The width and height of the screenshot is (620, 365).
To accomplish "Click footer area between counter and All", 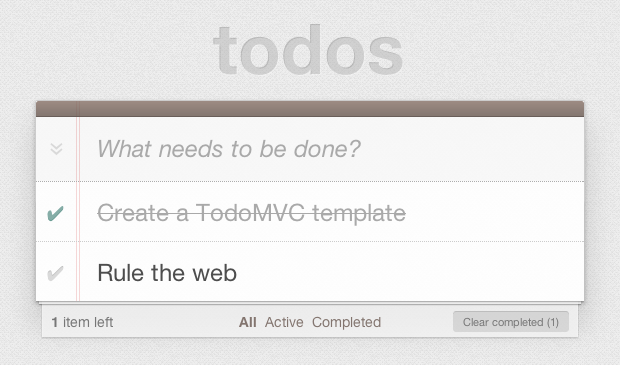I will [176, 322].
